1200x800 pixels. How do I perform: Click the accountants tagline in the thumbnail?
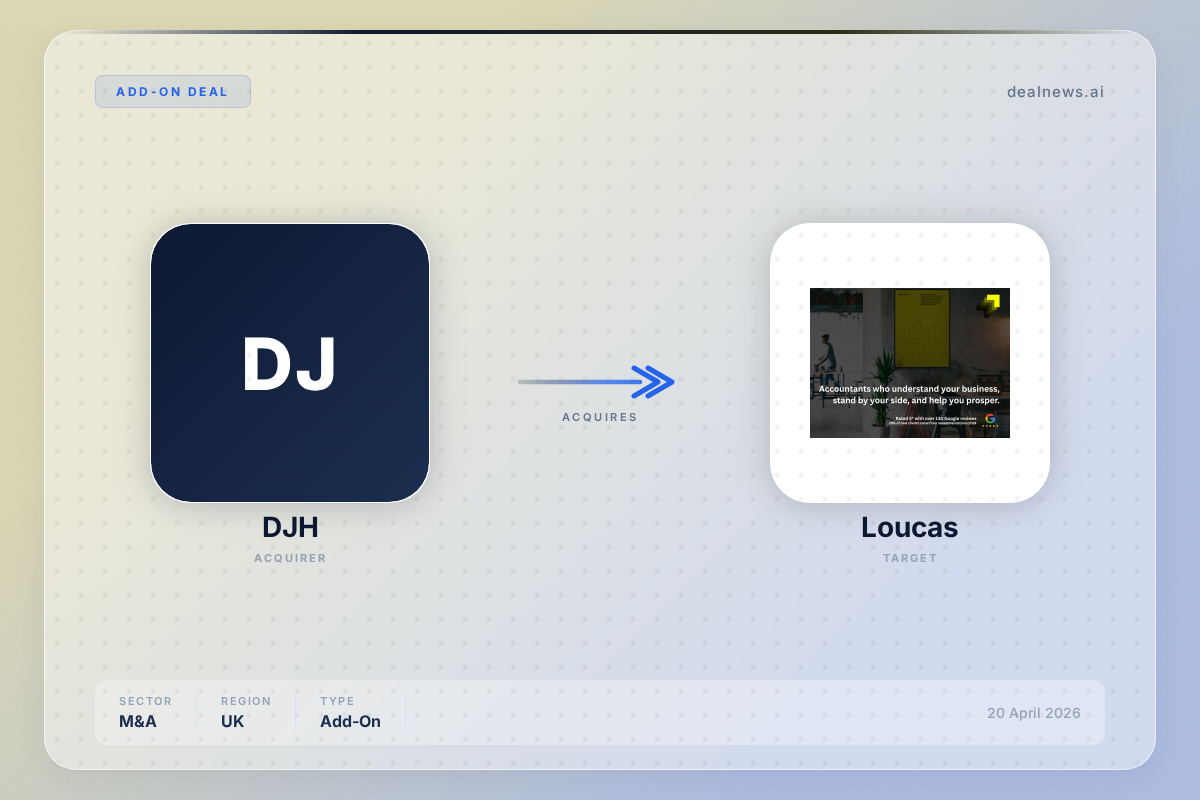coord(909,394)
